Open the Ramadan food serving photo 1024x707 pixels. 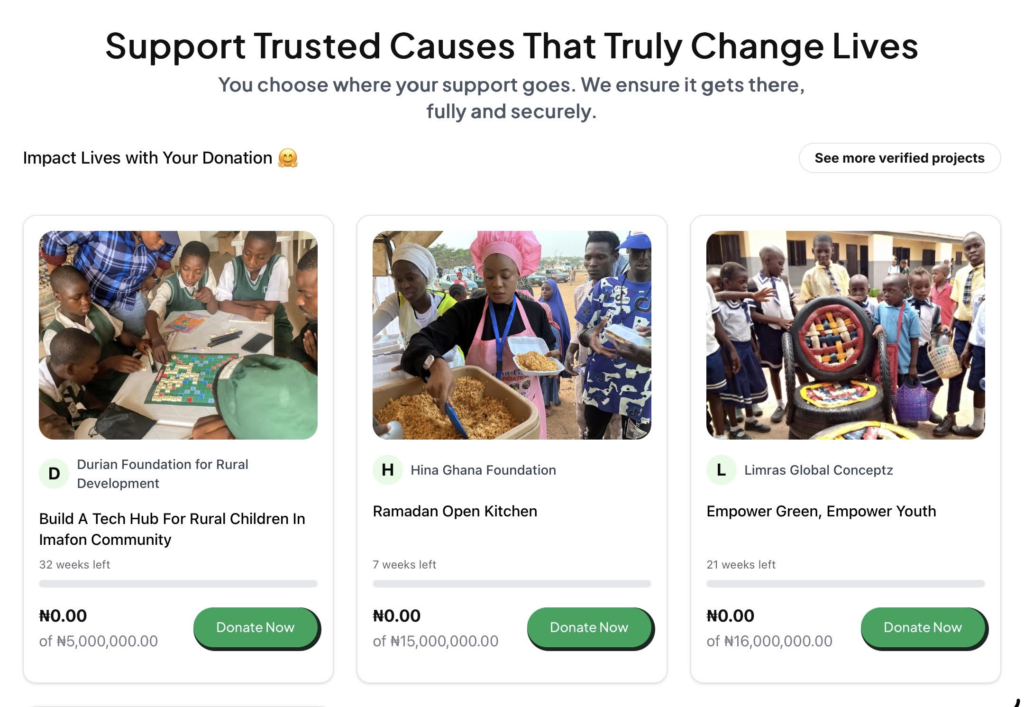pos(512,335)
